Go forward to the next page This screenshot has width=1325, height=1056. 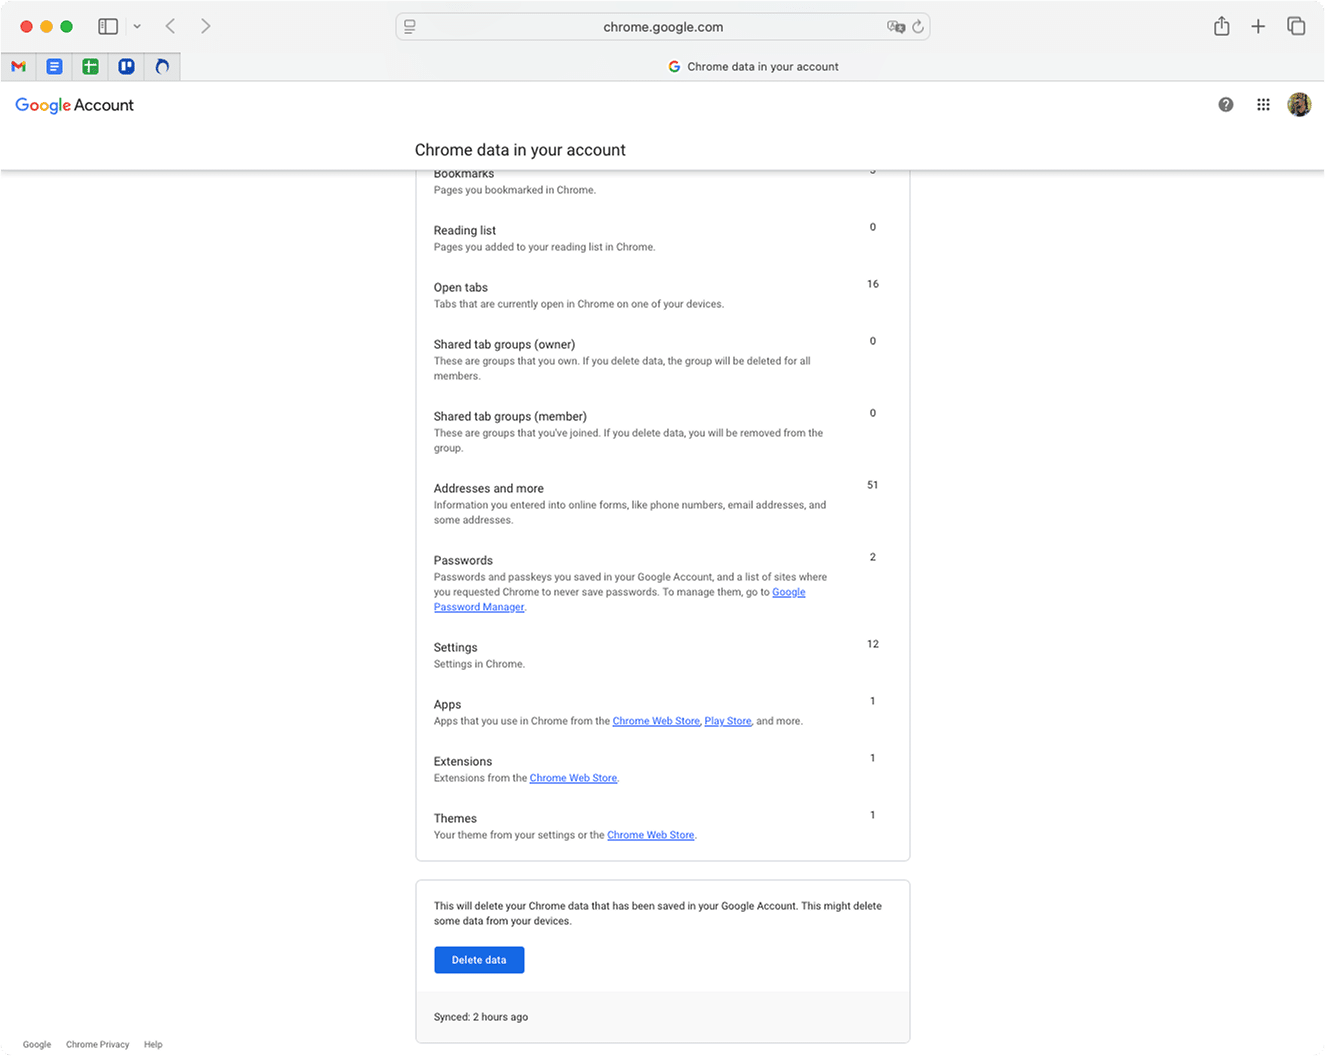(x=205, y=27)
